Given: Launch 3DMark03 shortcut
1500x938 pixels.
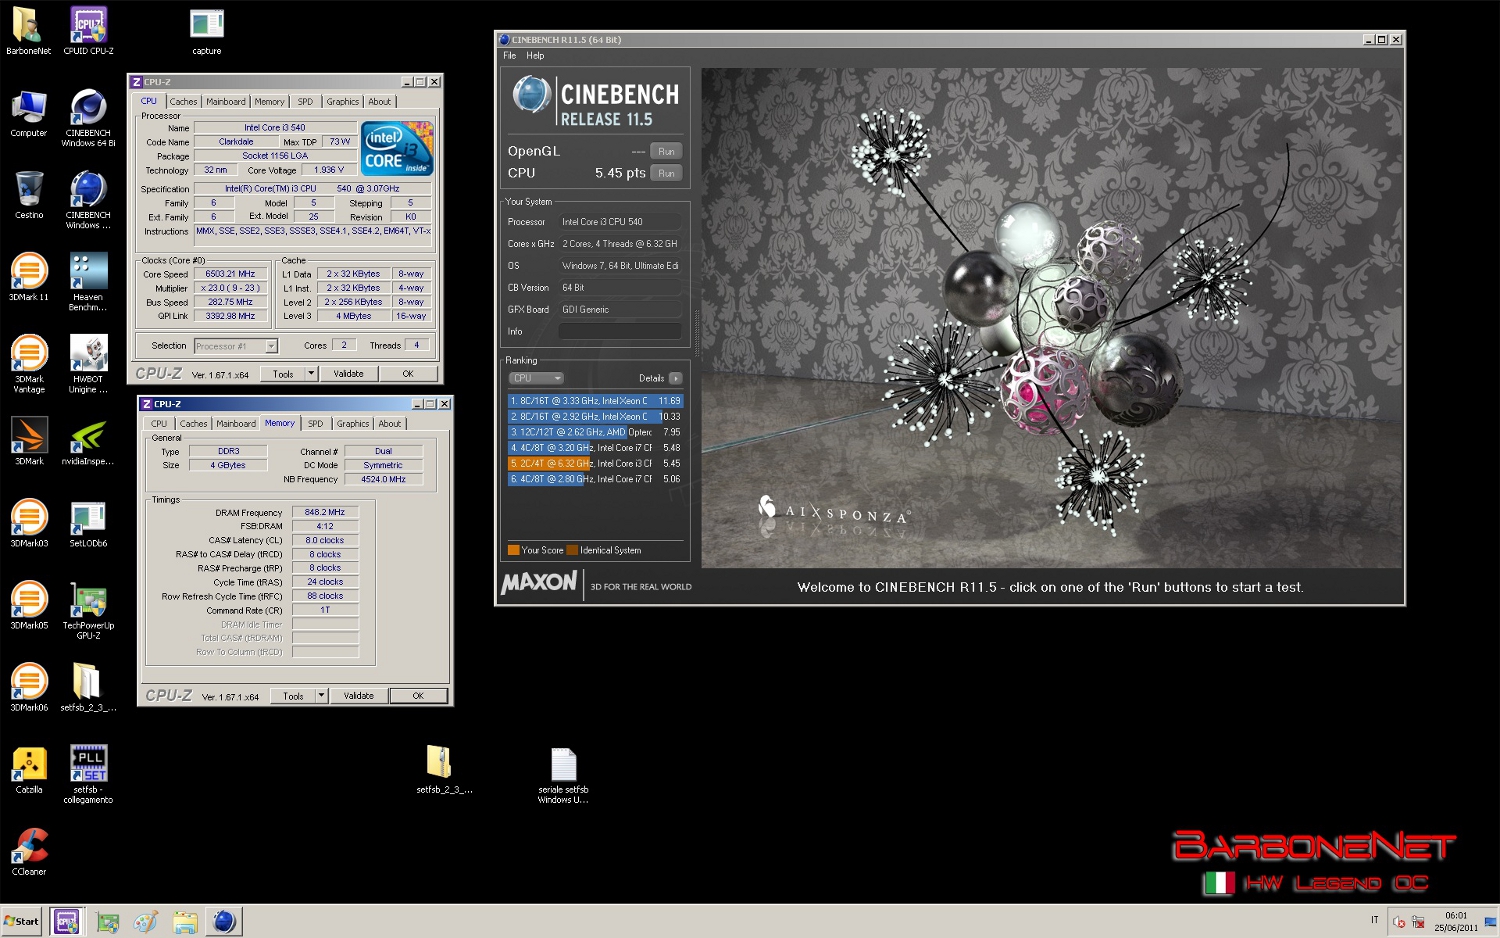Looking at the screenshot, I should click(29, 523).
